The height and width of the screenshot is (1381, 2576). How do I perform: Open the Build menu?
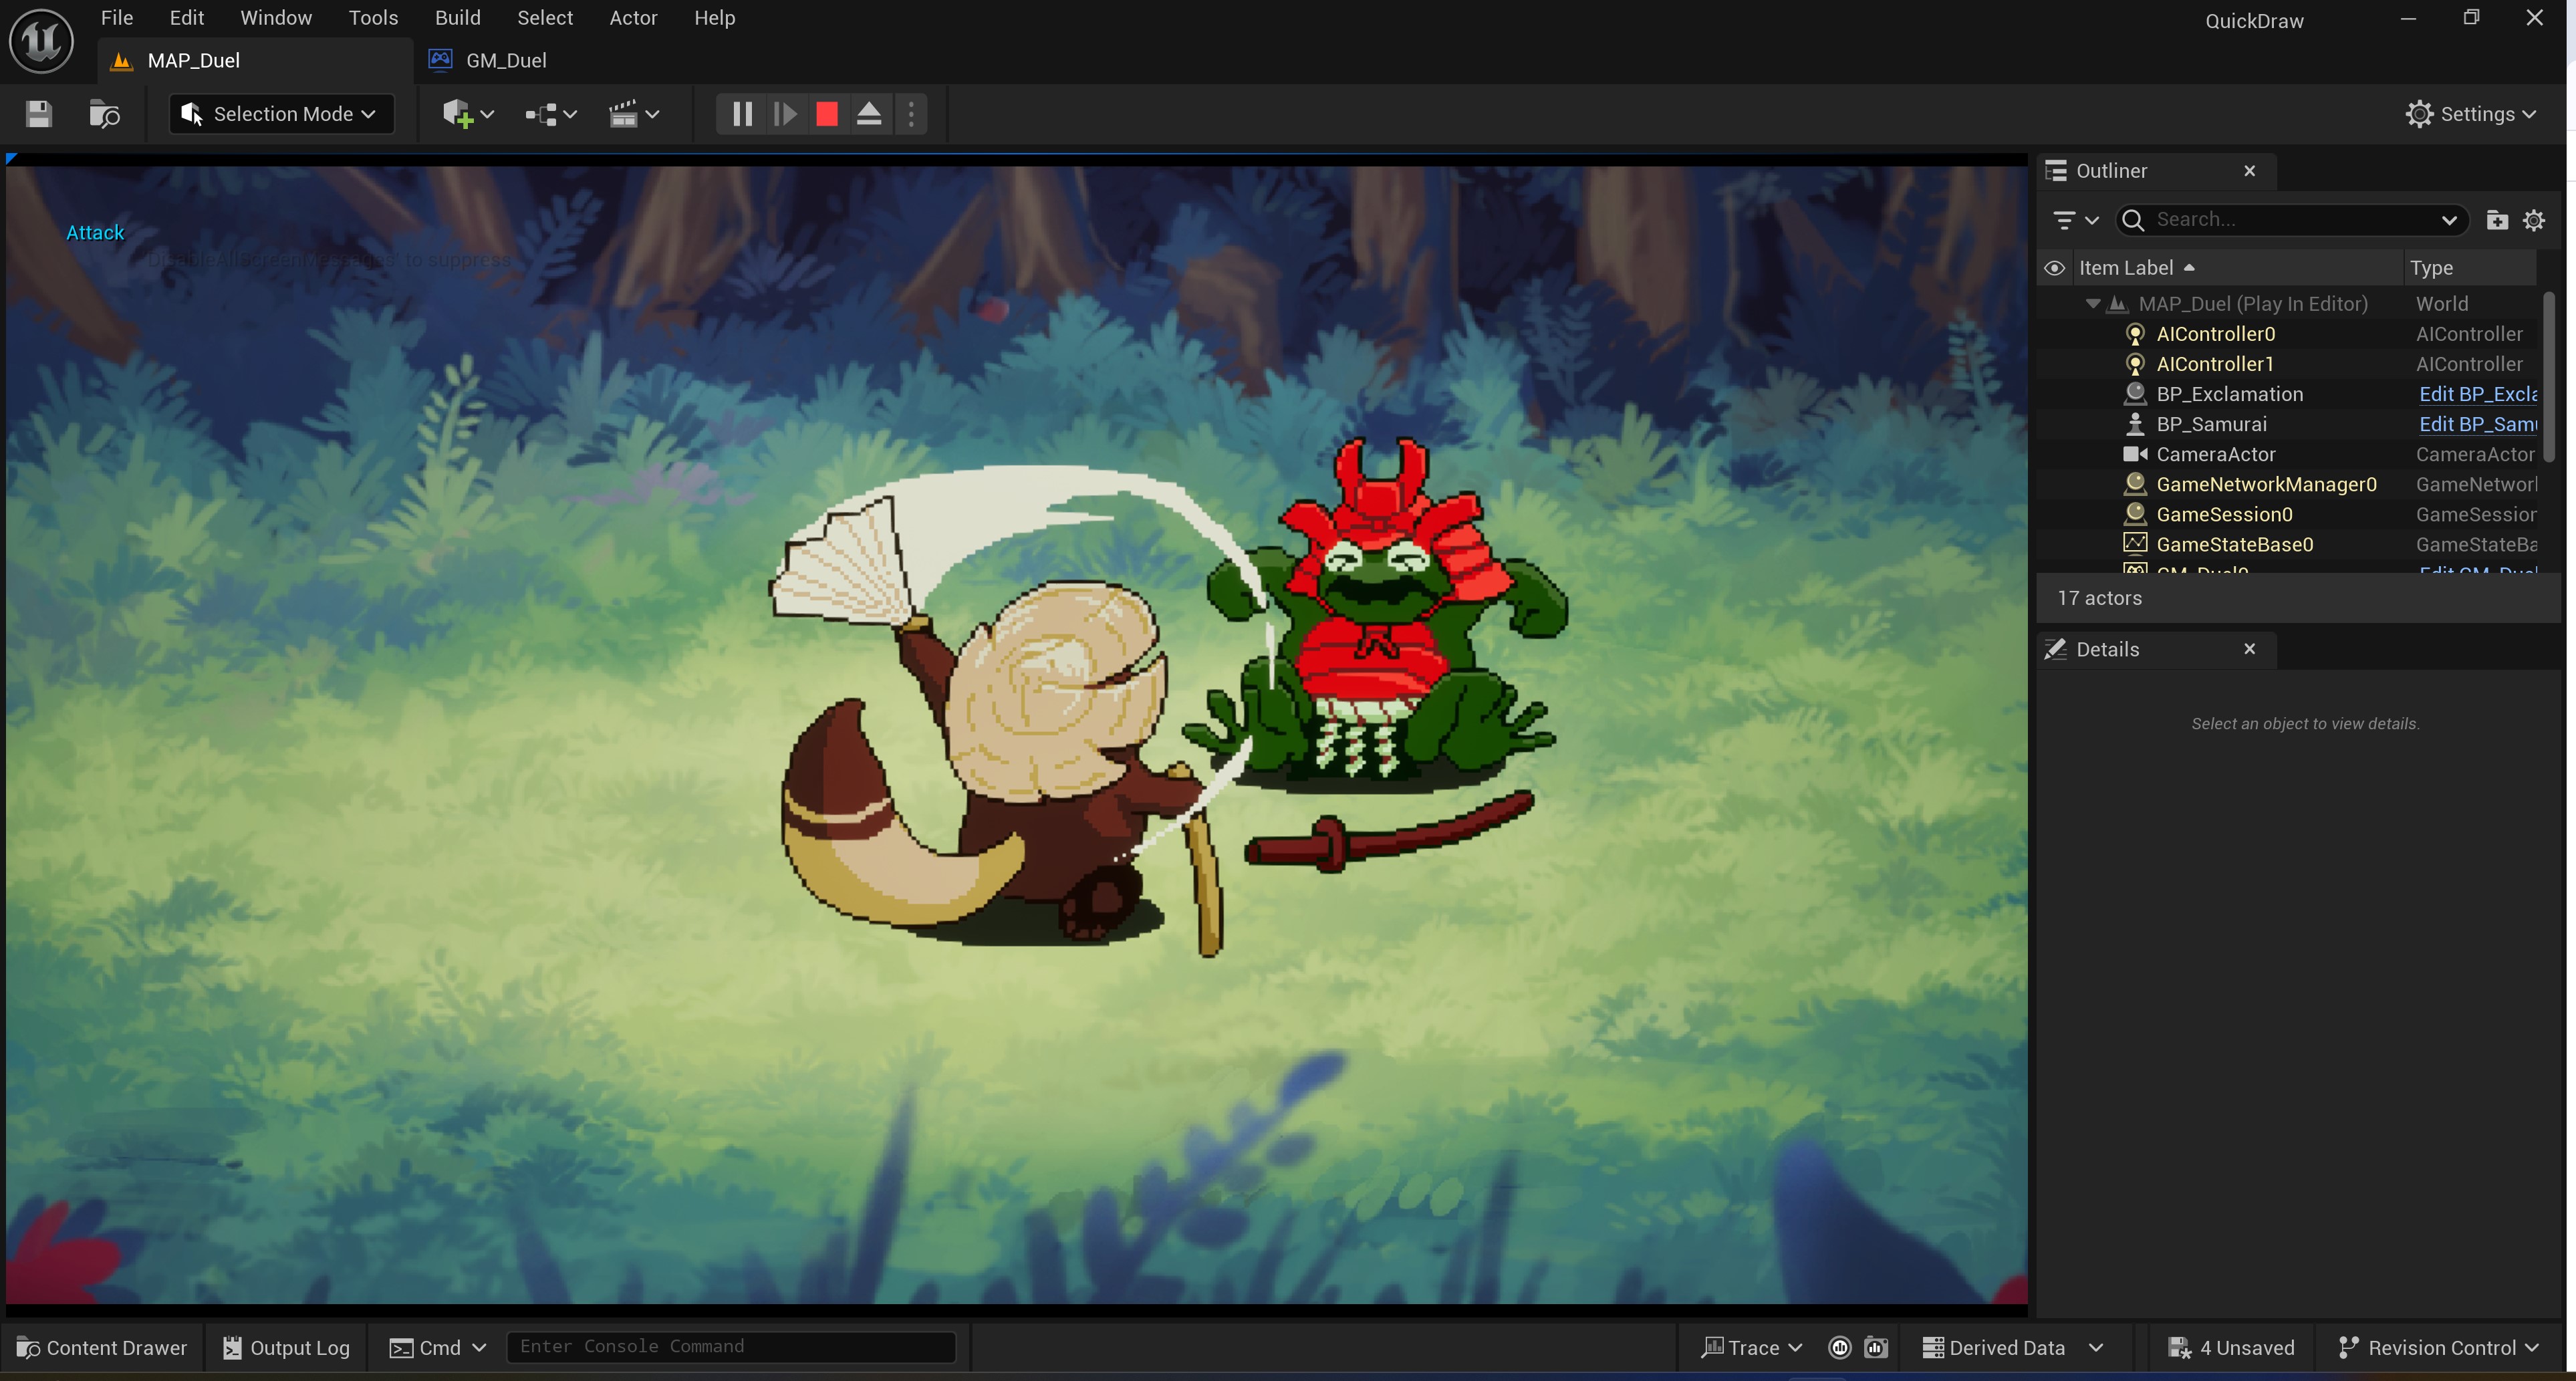[x=458, y=18]
